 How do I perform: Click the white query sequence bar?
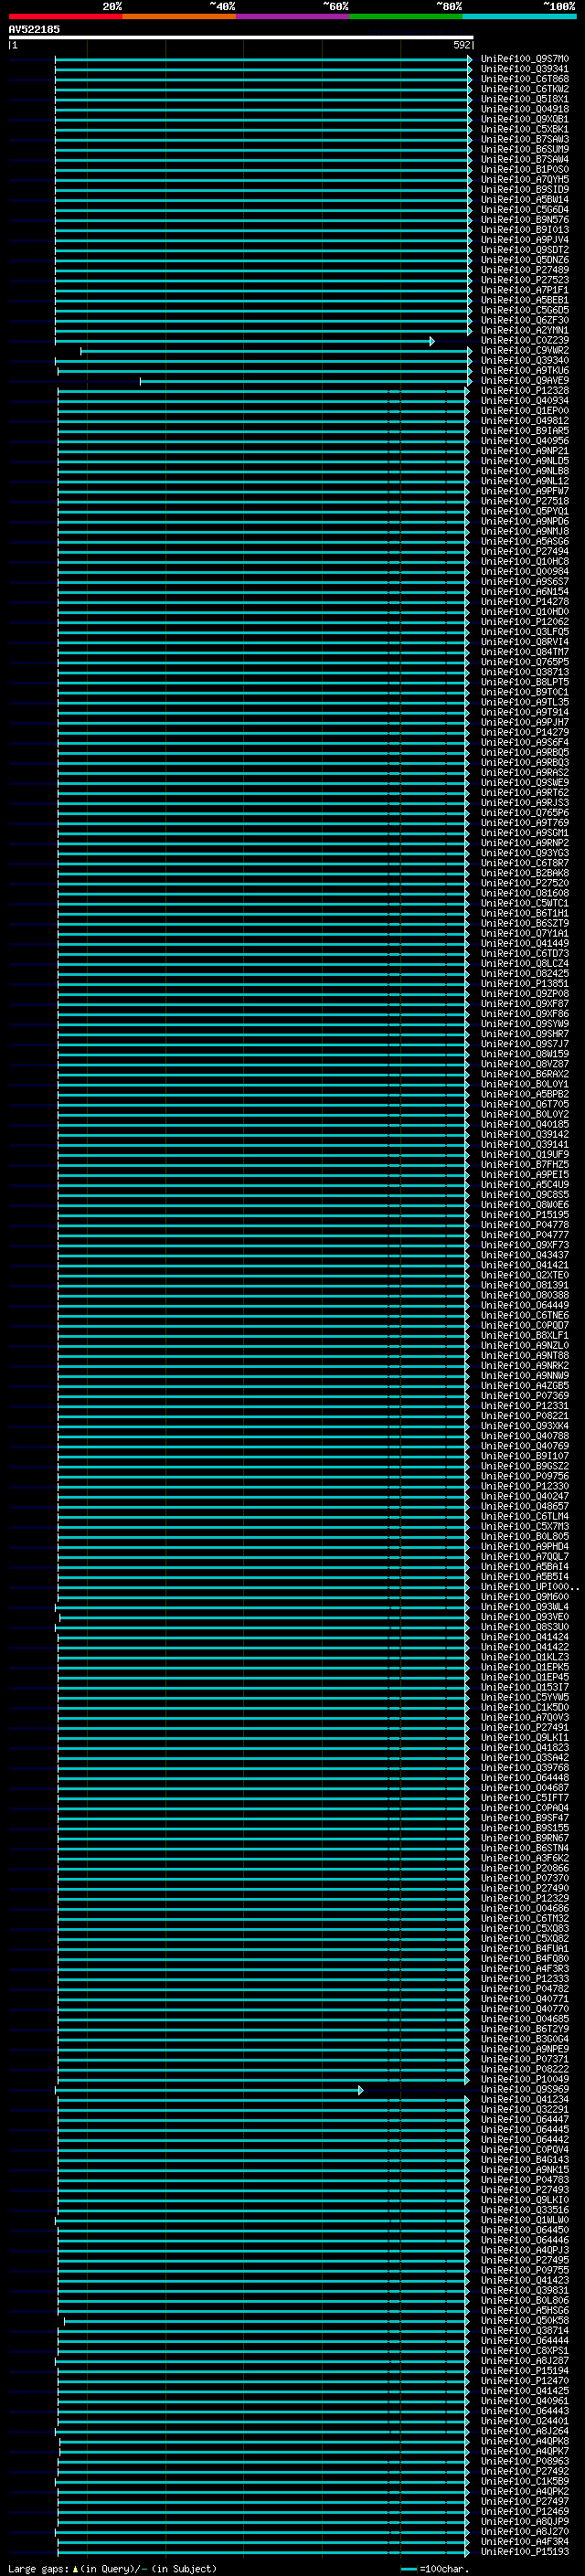pyautogui.click(x=241, y=37)
